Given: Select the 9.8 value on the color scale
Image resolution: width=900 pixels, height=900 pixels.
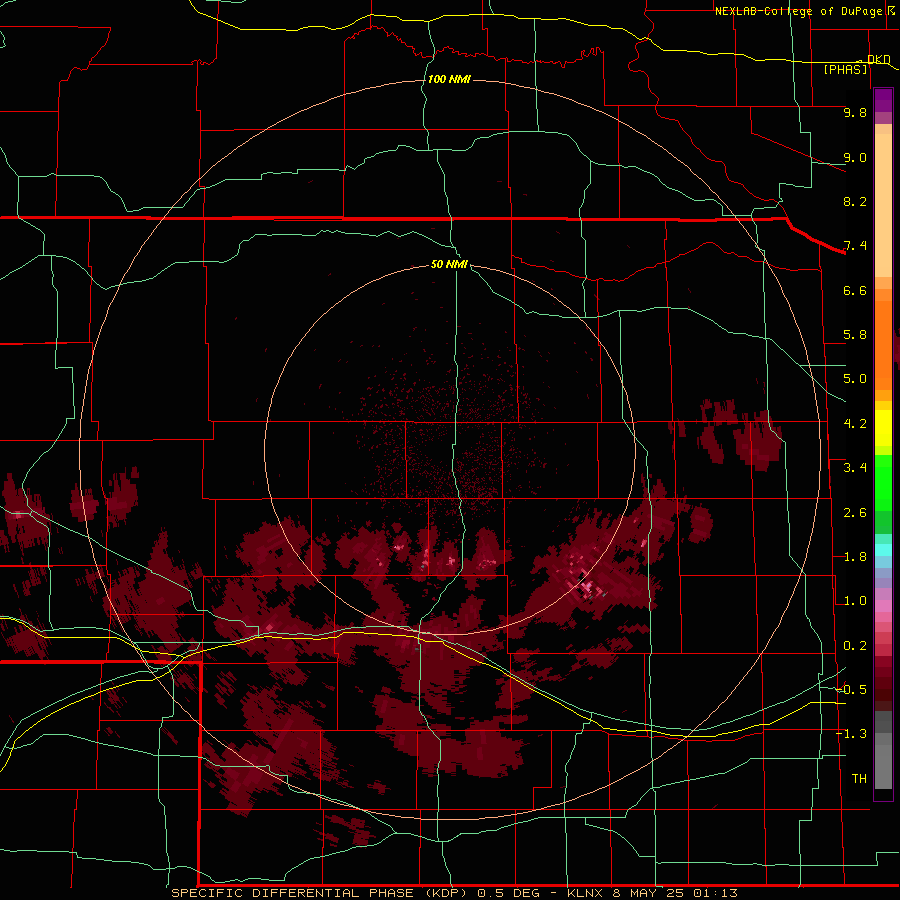Looking at the screenshot, I should click(x=855, y=112).
